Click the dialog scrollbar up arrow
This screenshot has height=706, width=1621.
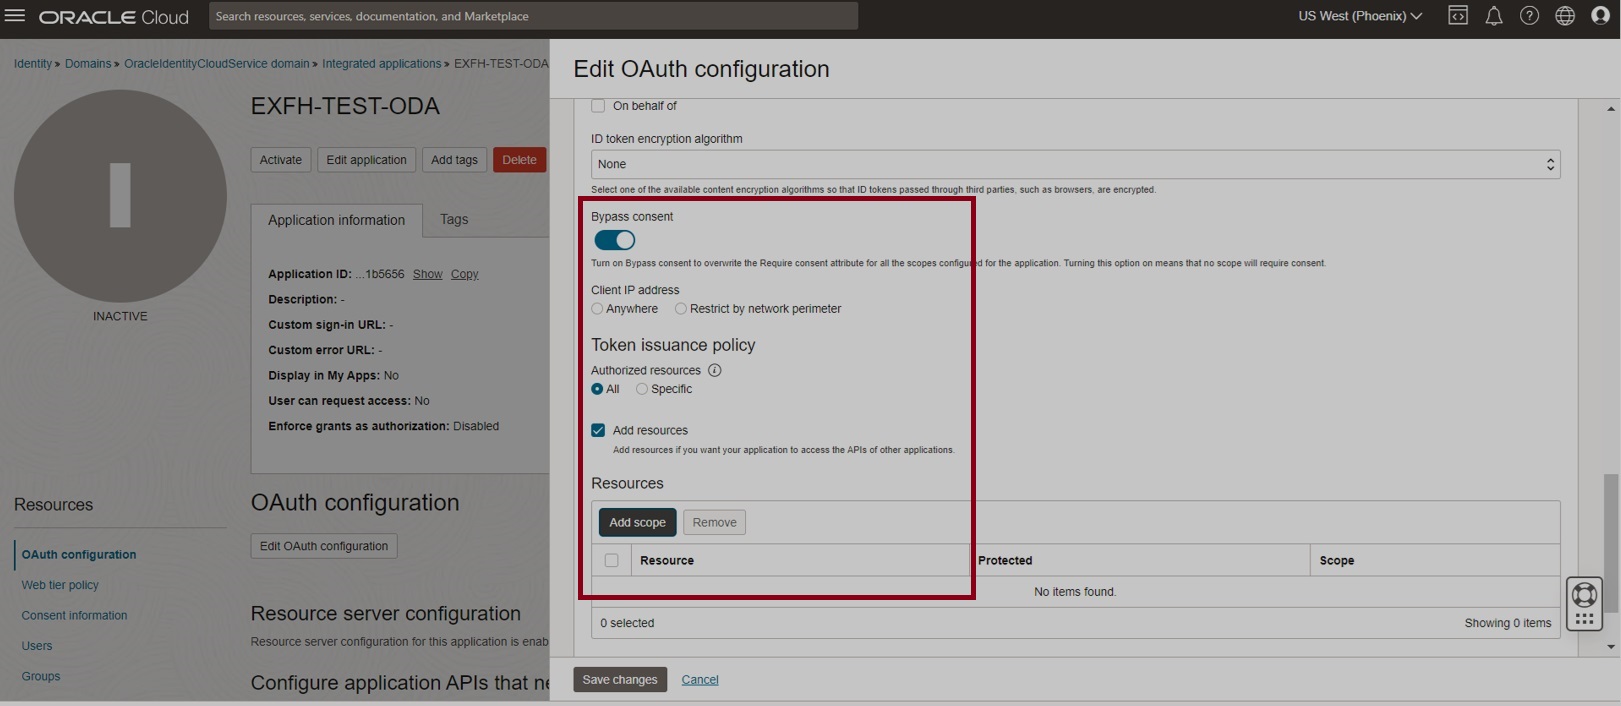1611,108
